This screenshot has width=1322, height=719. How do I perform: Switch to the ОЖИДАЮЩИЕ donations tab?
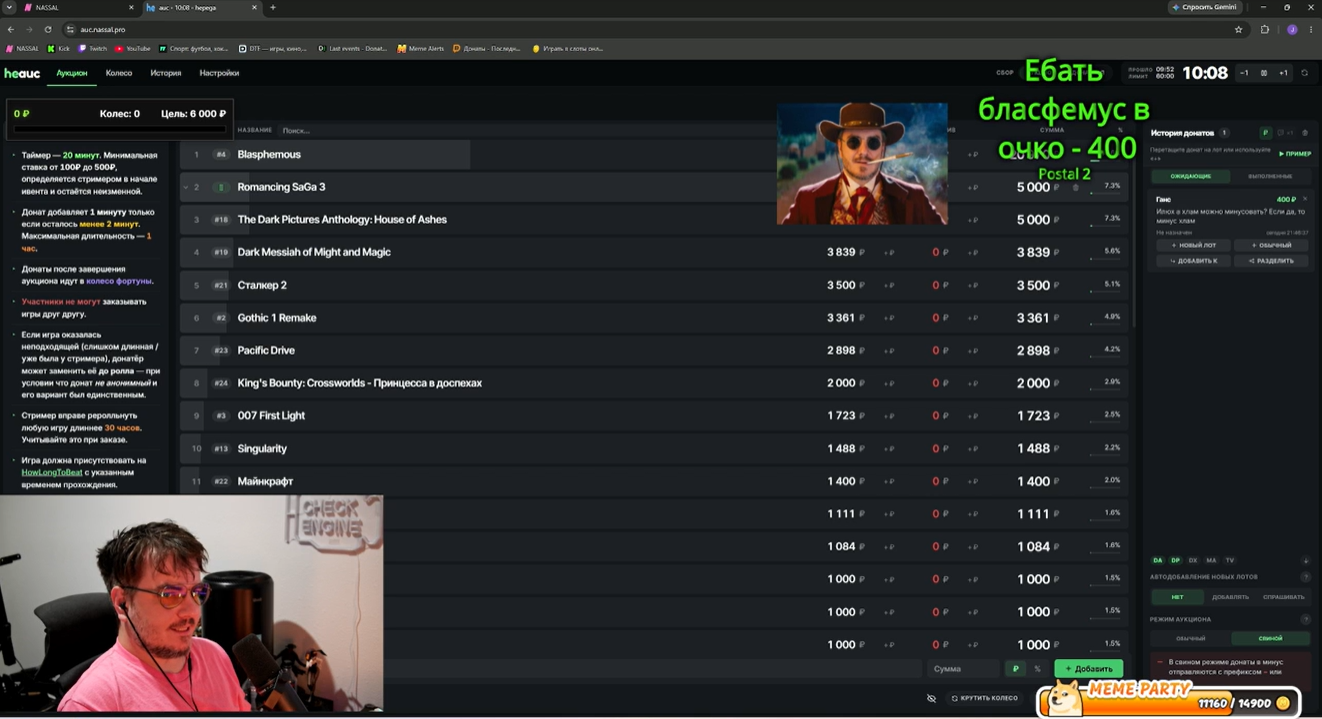coord(1191,176)
